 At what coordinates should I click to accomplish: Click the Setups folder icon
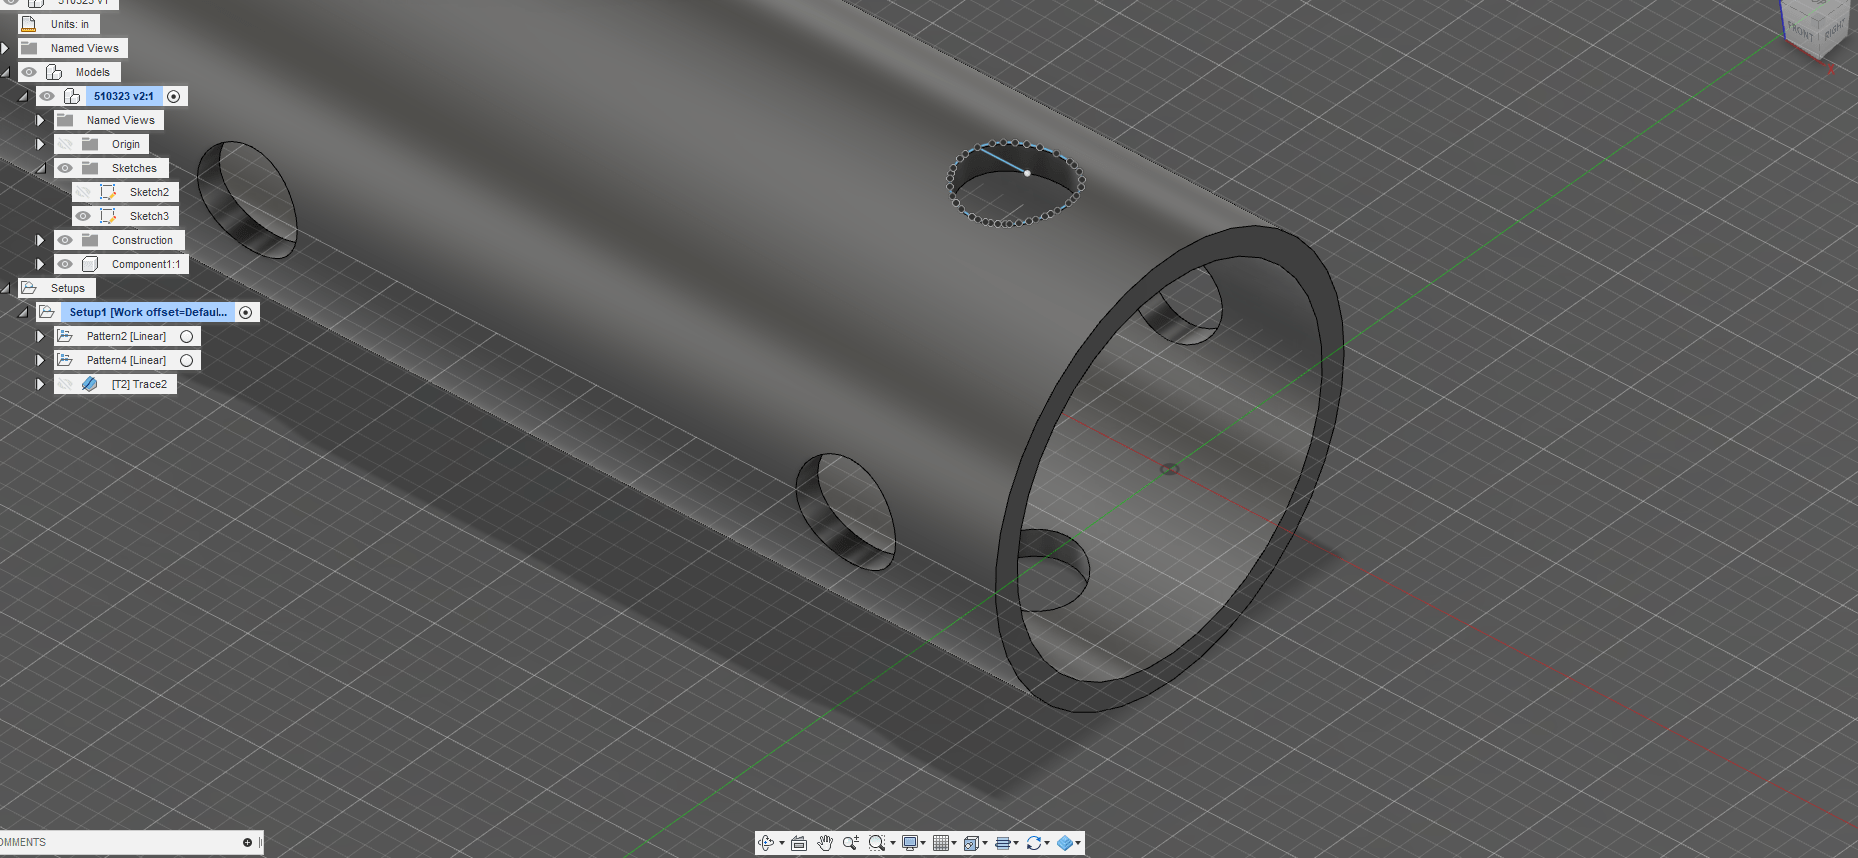coord(29,288)
